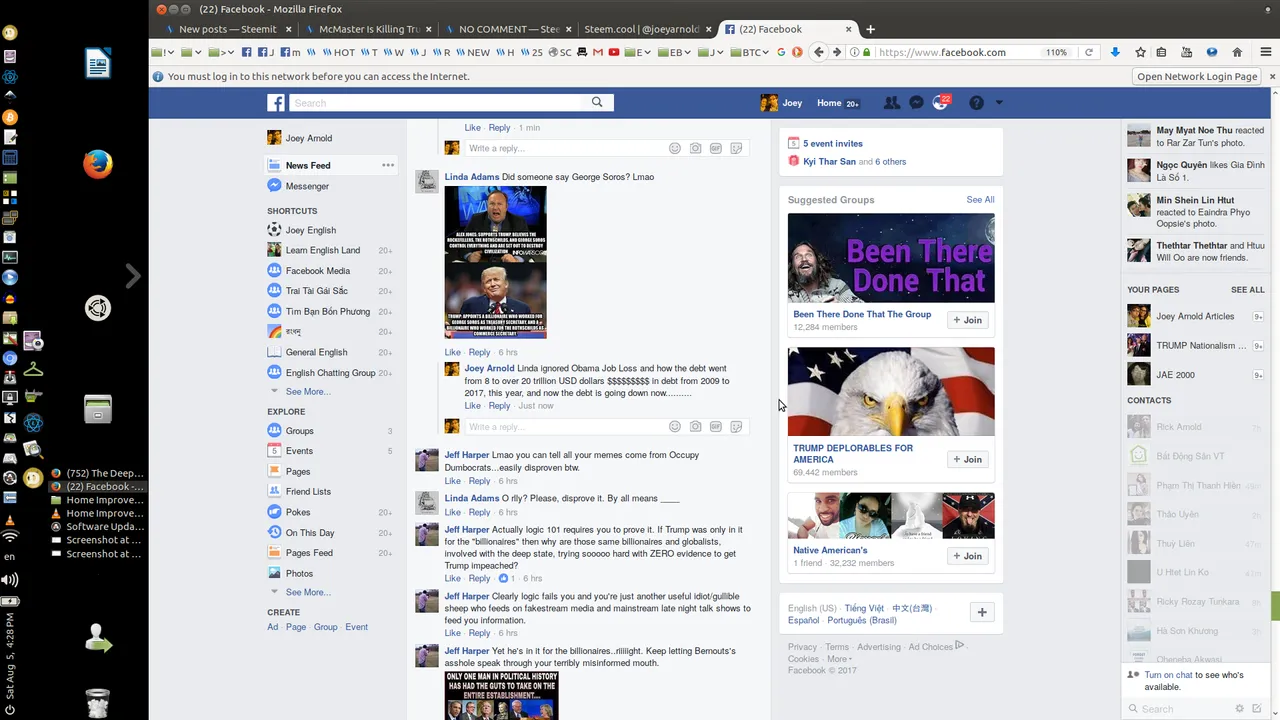Click the Facebook search input field
The height and width of the screenshot is (720, 1280).
click(x=437, y=102)
